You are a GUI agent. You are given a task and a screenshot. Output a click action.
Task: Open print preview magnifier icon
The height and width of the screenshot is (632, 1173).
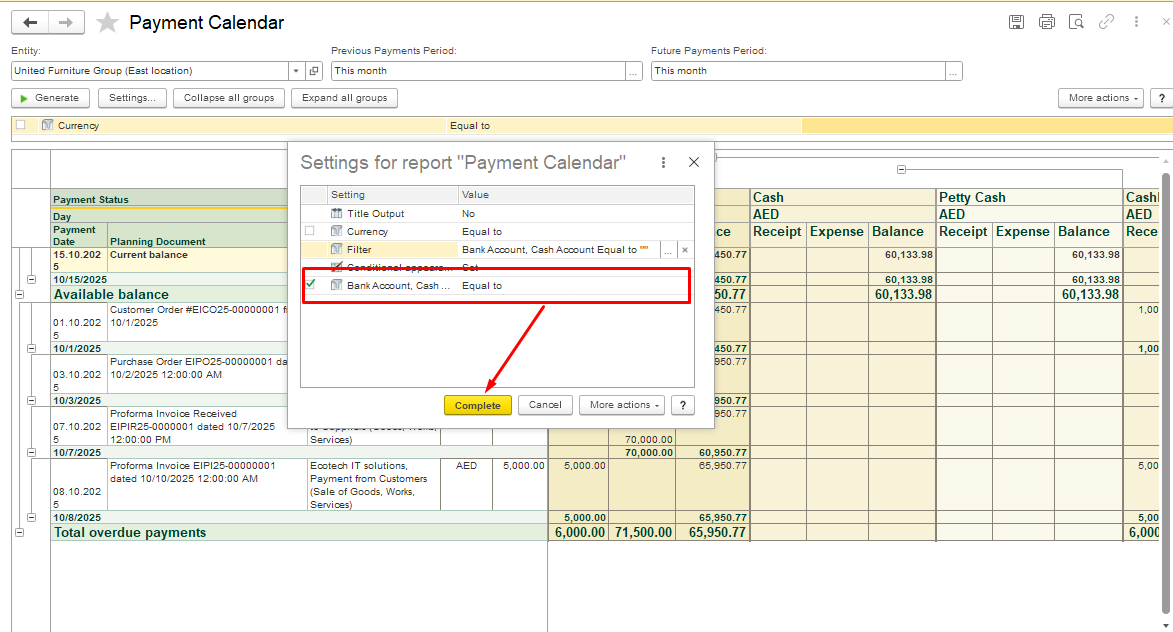(x=1076, y=22)
